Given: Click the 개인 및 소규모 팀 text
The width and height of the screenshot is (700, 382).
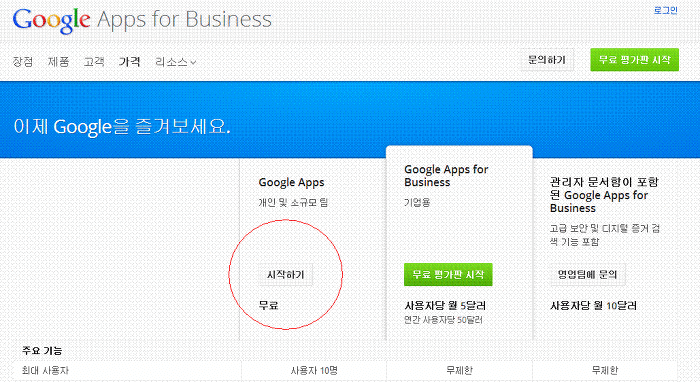Looking at the screenshot, I should (x=293, y=203).
